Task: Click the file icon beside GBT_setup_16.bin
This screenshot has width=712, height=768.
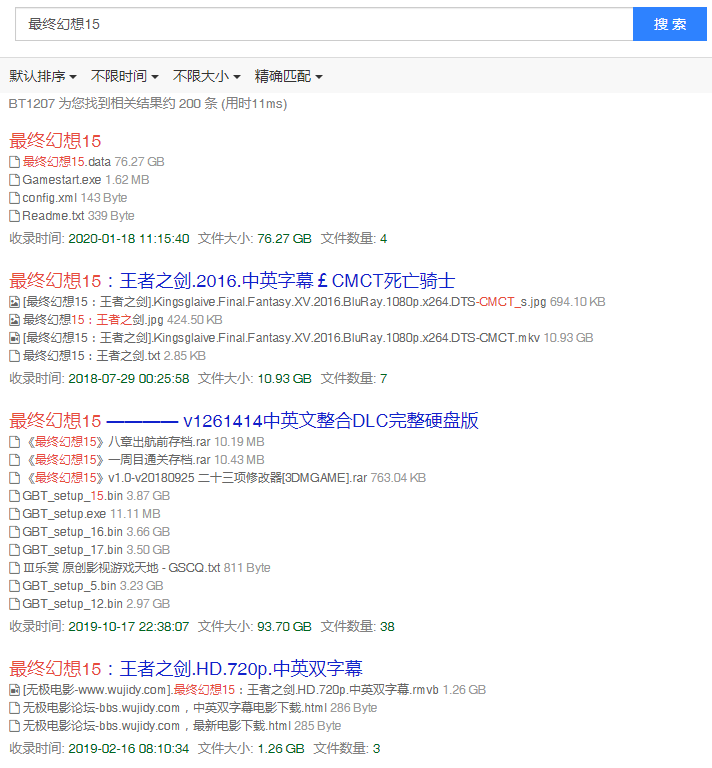Action: click(x=15, y=532)
